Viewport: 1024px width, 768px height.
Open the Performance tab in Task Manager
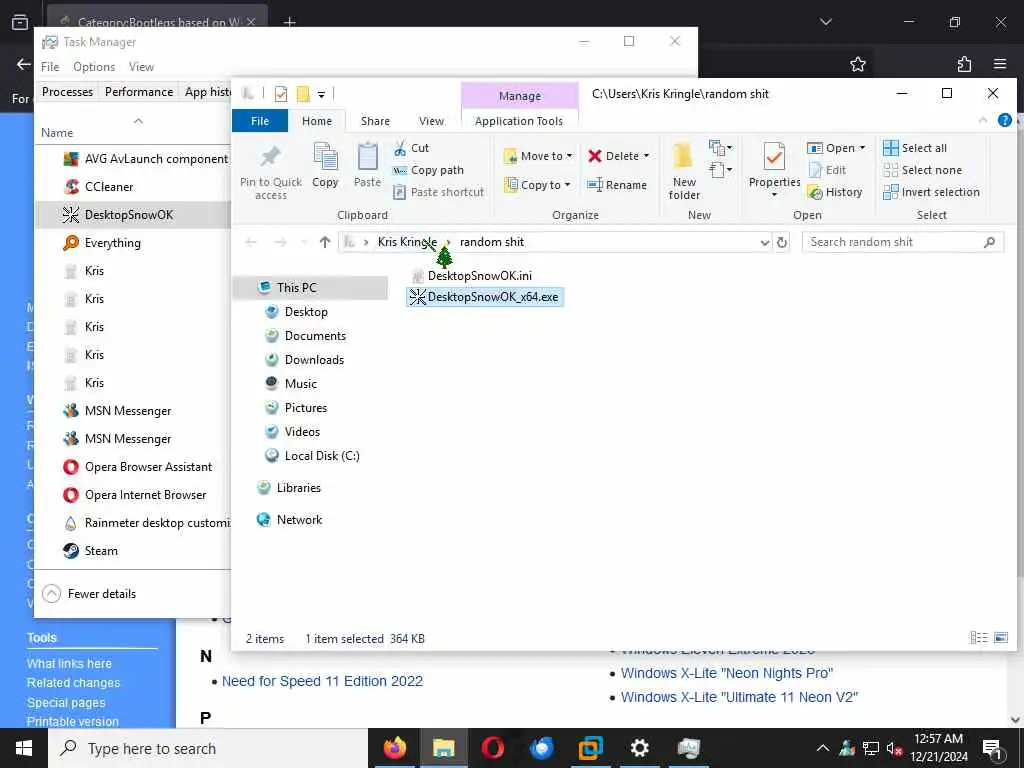pyautogui.click(x=139, y=92)
